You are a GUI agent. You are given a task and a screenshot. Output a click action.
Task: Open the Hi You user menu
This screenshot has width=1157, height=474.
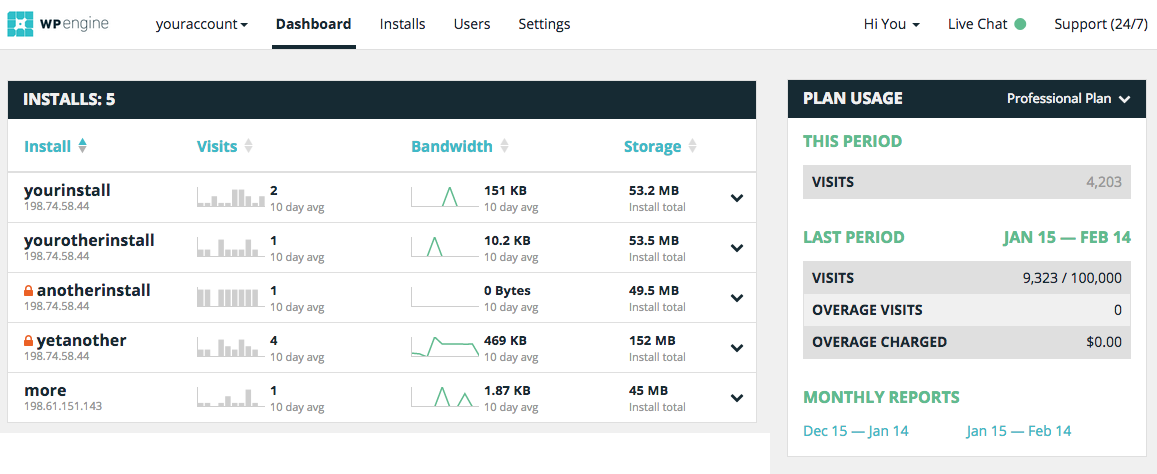click(891, 24)
